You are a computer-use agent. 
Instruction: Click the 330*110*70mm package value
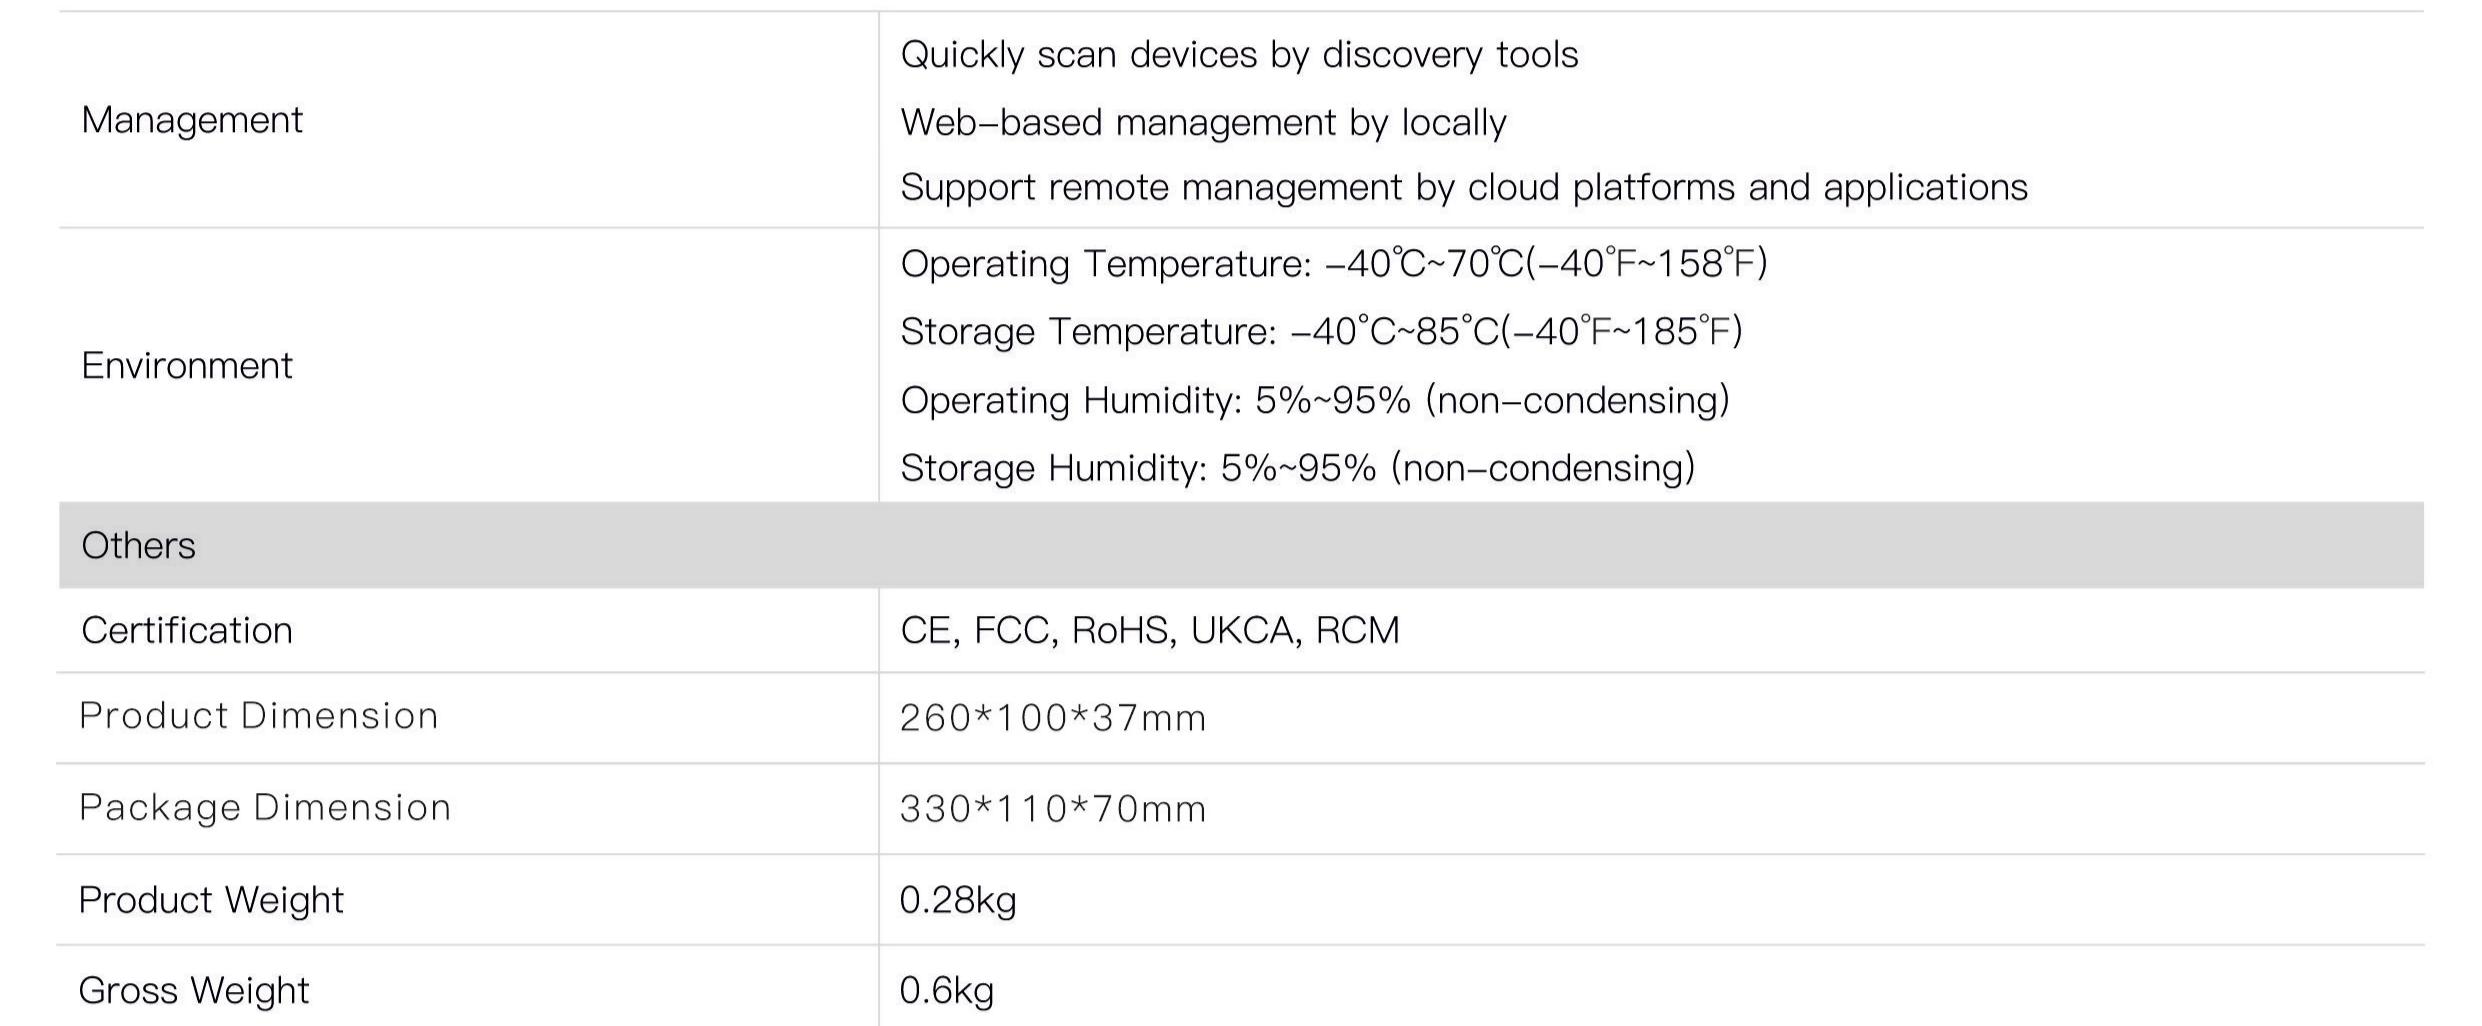pos(1052,809)
